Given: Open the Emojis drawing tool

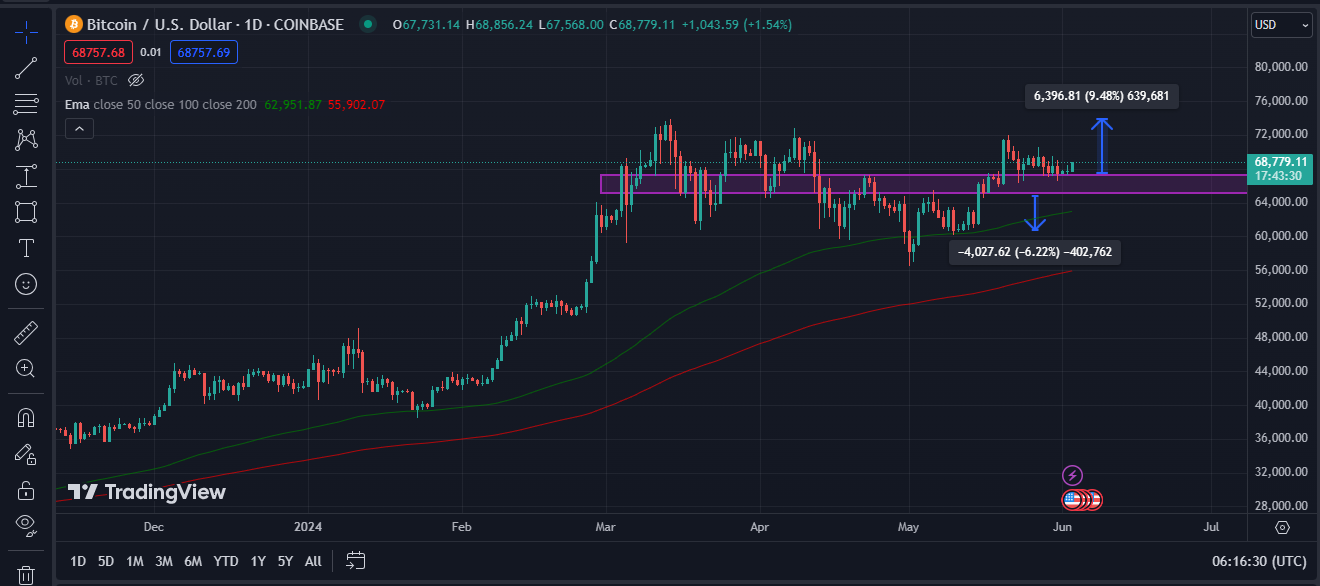Looking at the screenshot, I should (26, 284).
